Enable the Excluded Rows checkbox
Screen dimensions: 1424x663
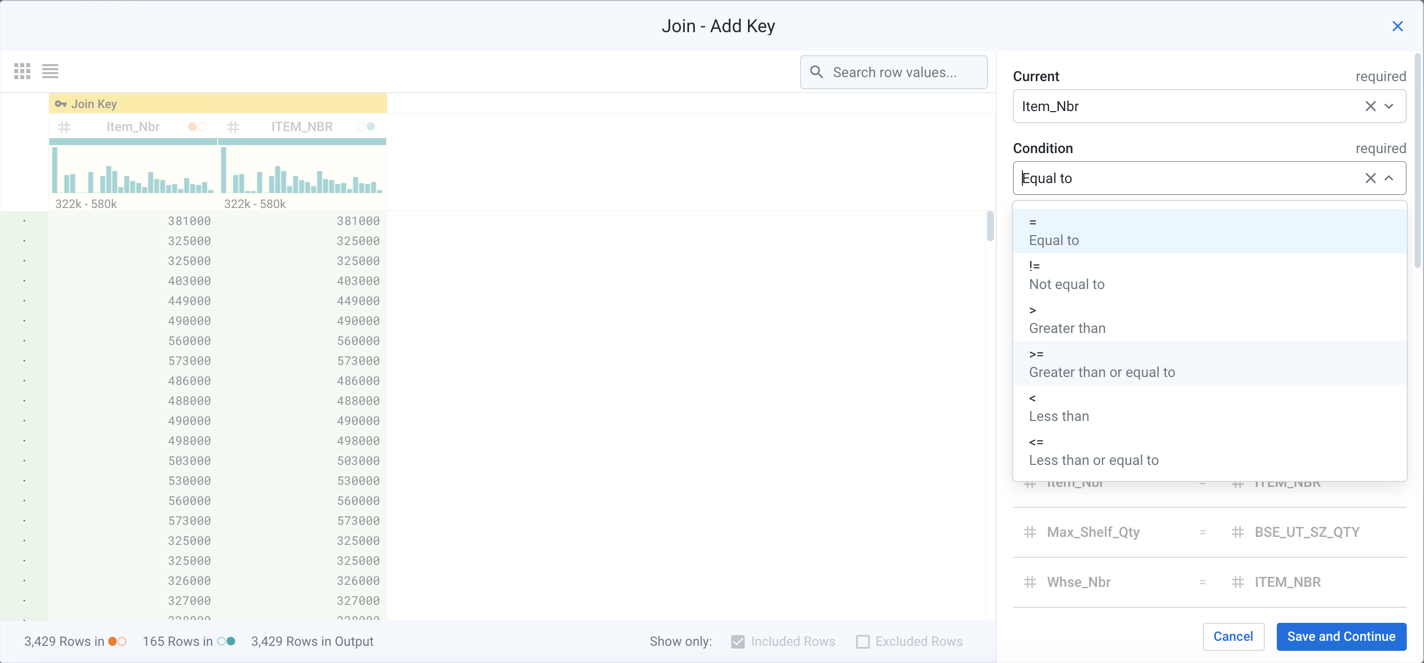click(863, 642)
